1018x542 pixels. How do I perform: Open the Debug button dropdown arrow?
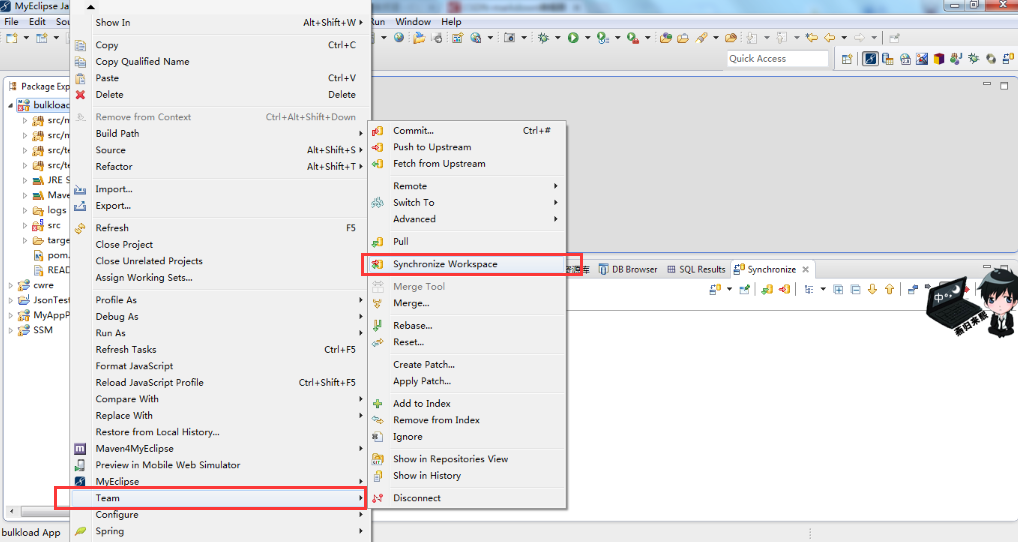coord(558,38)
